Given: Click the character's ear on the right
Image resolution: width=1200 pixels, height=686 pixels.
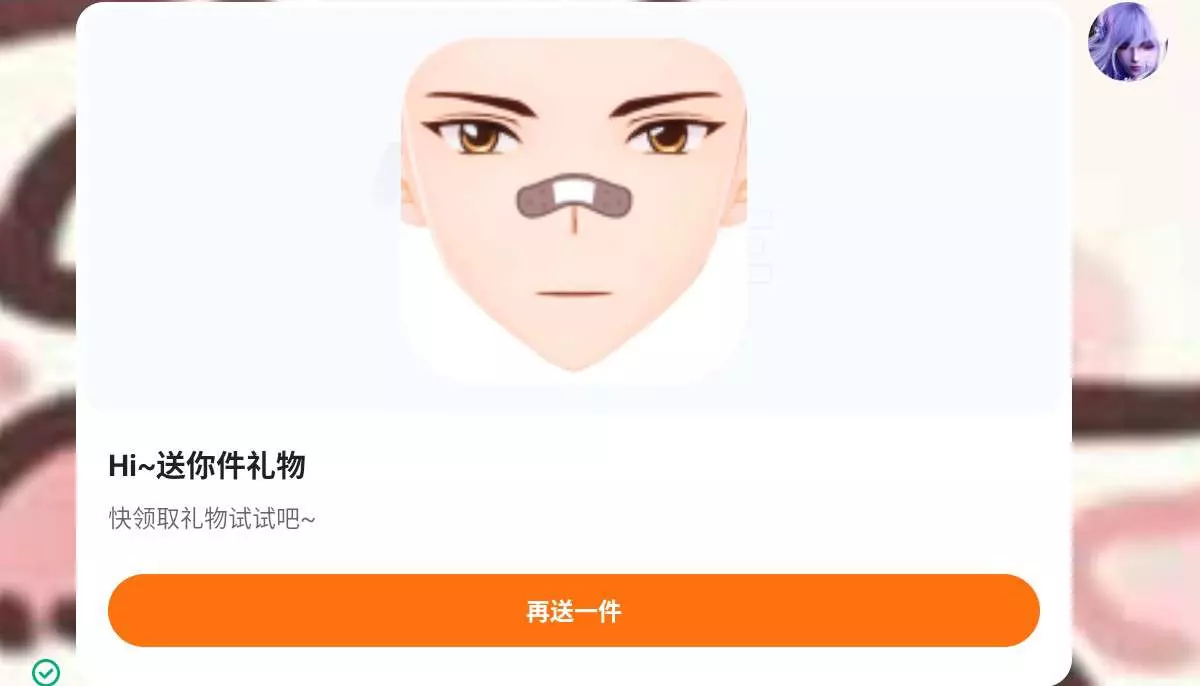Looking at the screenshot, I should coord(741,198).
